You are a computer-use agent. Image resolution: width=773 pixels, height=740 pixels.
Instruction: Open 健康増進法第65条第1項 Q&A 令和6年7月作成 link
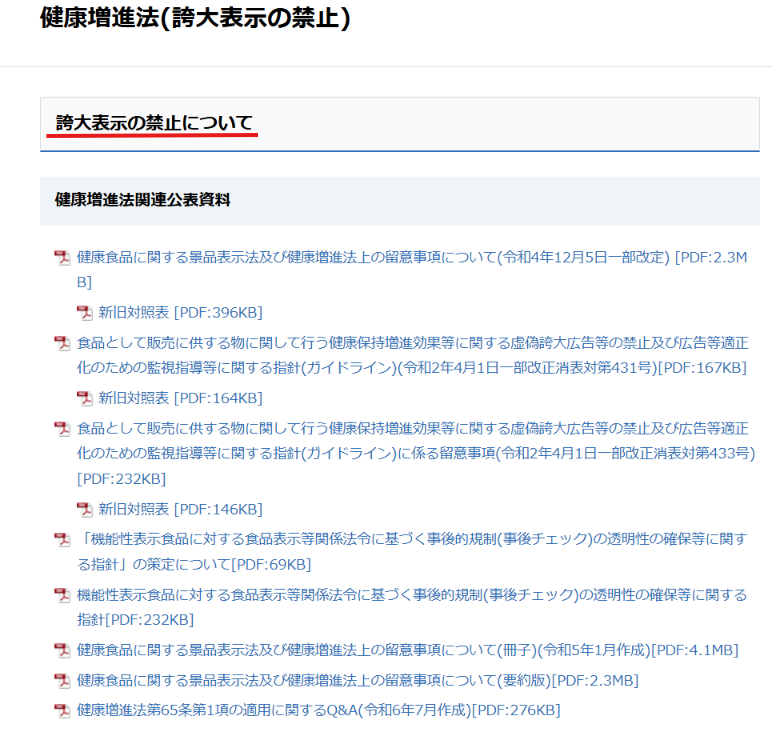[318, 710]
